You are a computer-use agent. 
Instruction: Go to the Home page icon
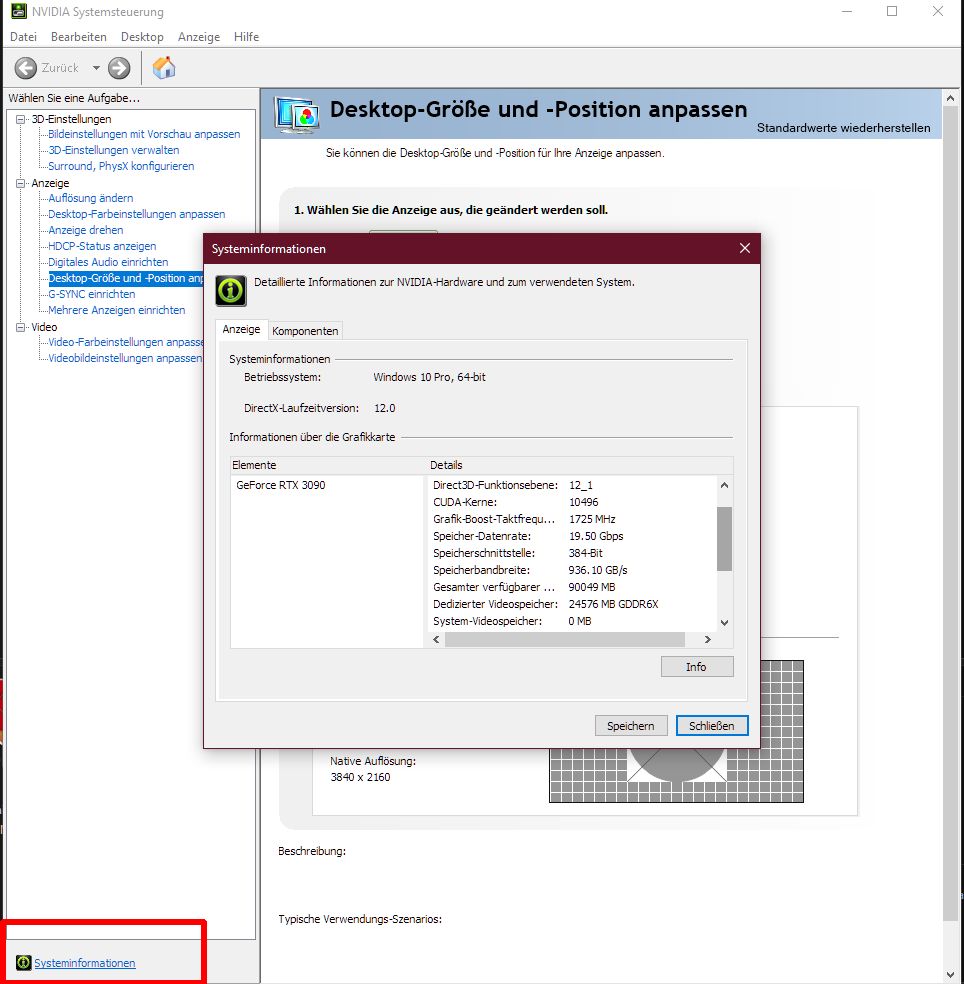[x=164, y=68]
